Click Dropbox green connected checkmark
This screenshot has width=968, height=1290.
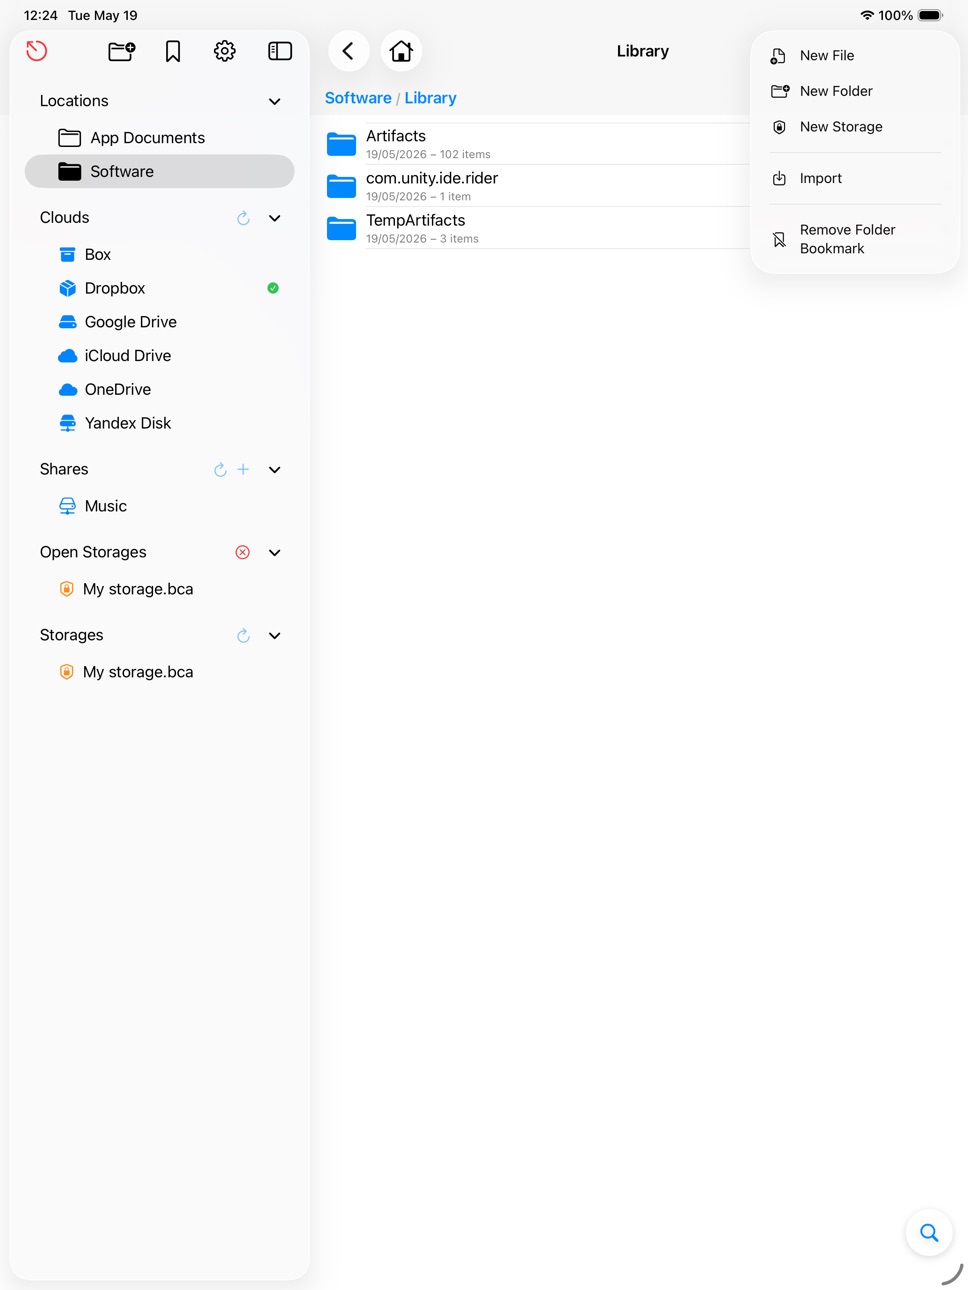point(273,288)
